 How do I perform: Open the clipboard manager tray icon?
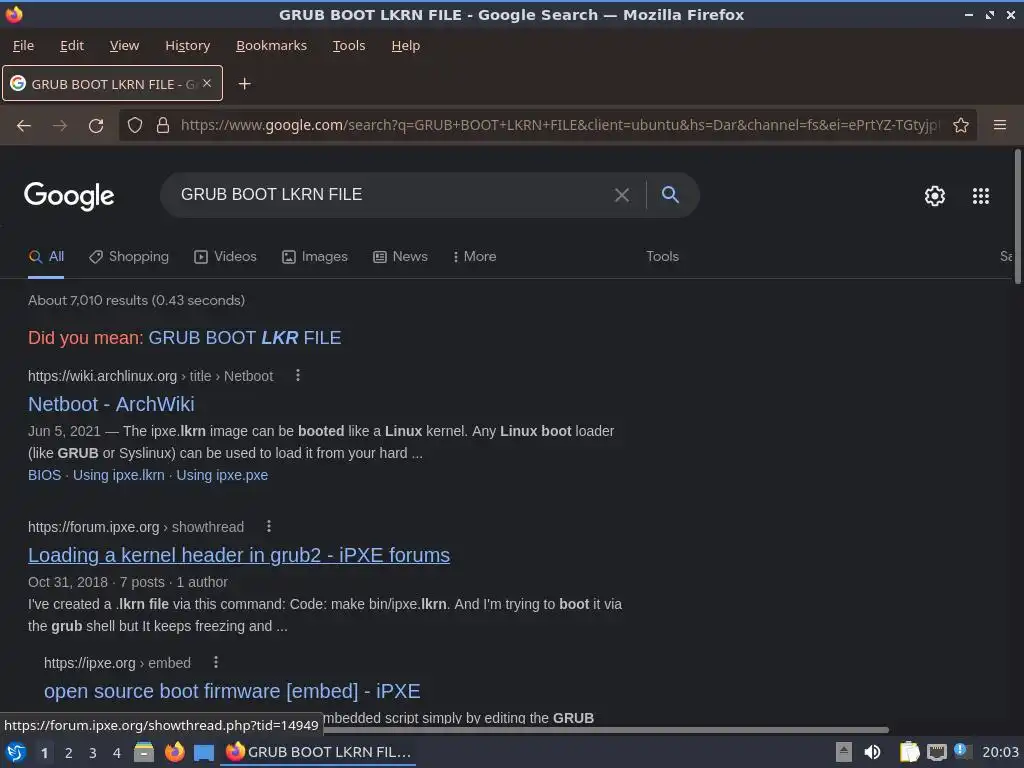point(909,752)
